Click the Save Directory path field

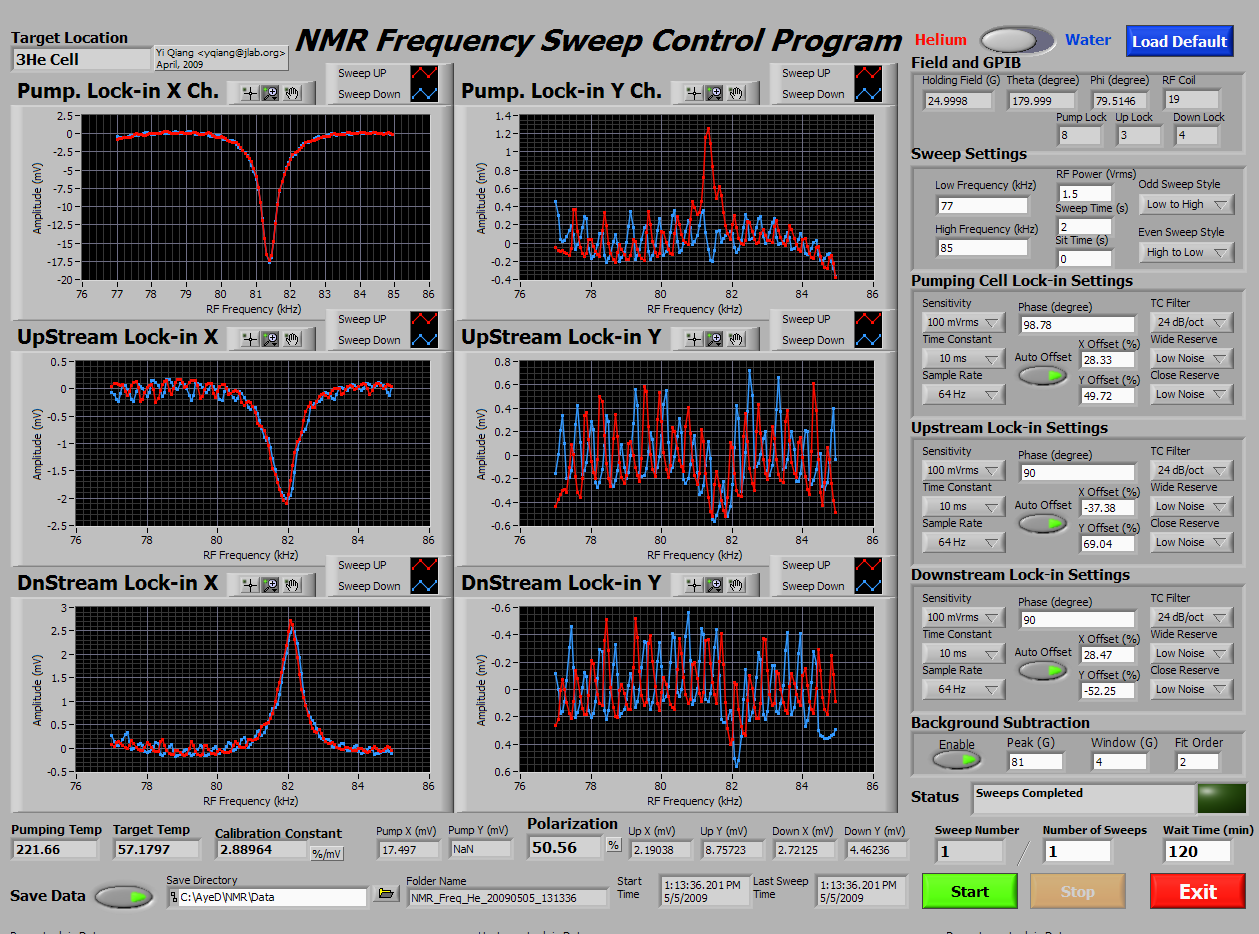(267, 897)
